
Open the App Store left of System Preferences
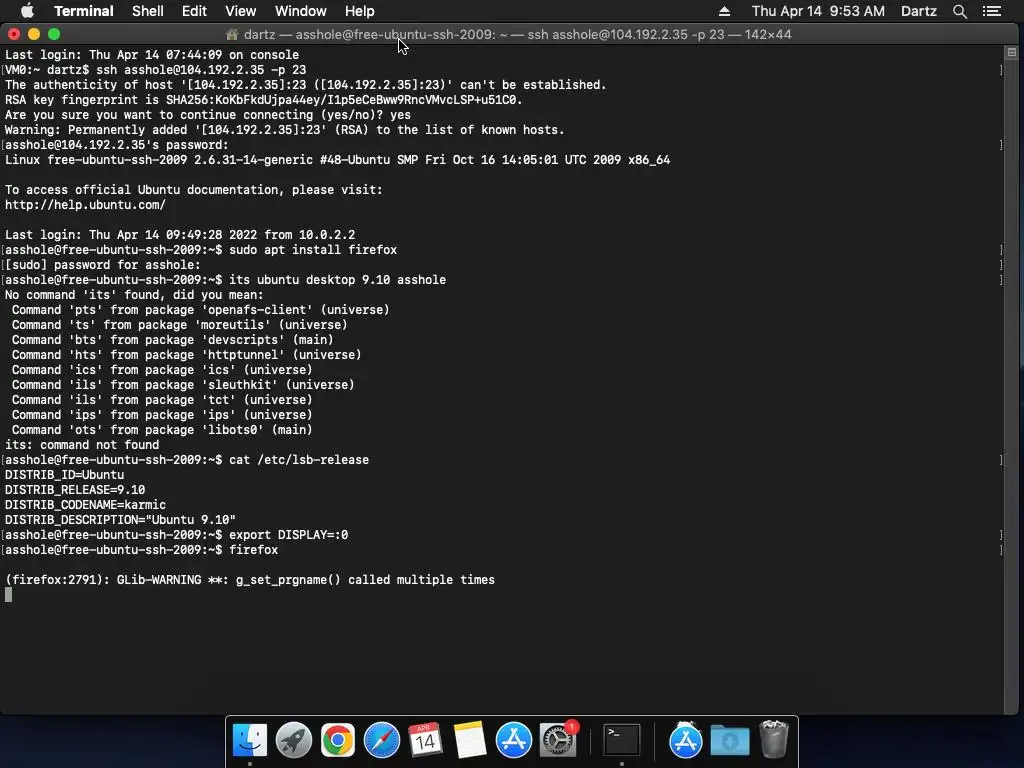coord(513,741)
